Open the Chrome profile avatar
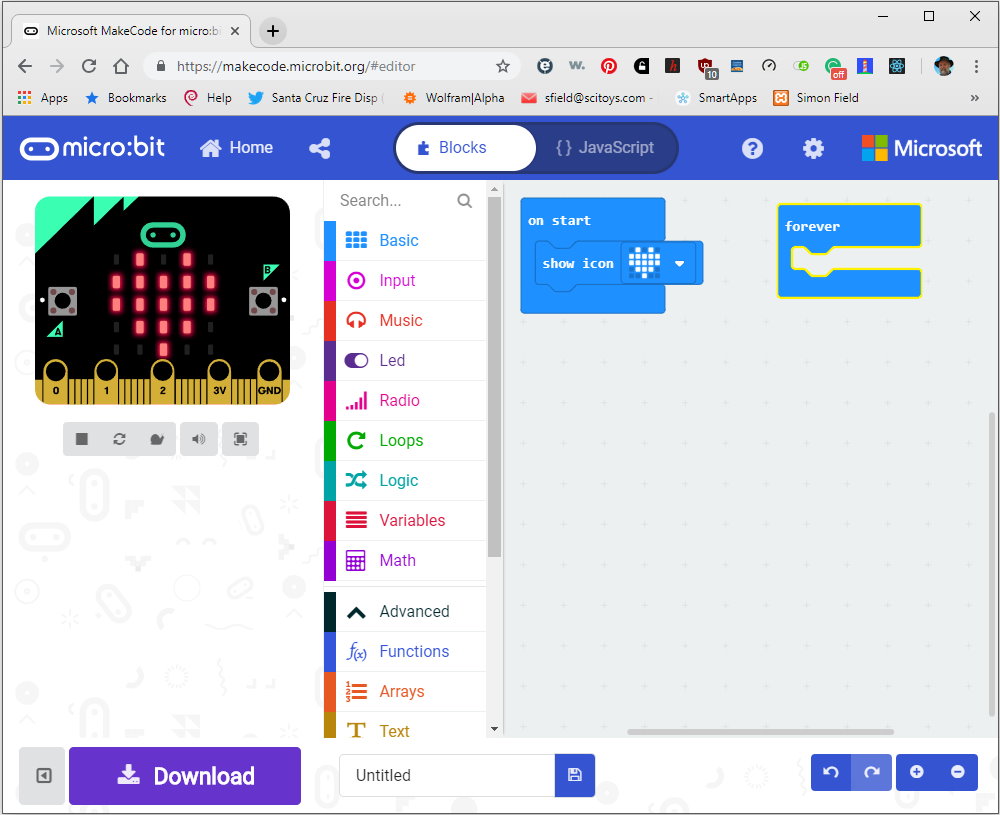 943,66
